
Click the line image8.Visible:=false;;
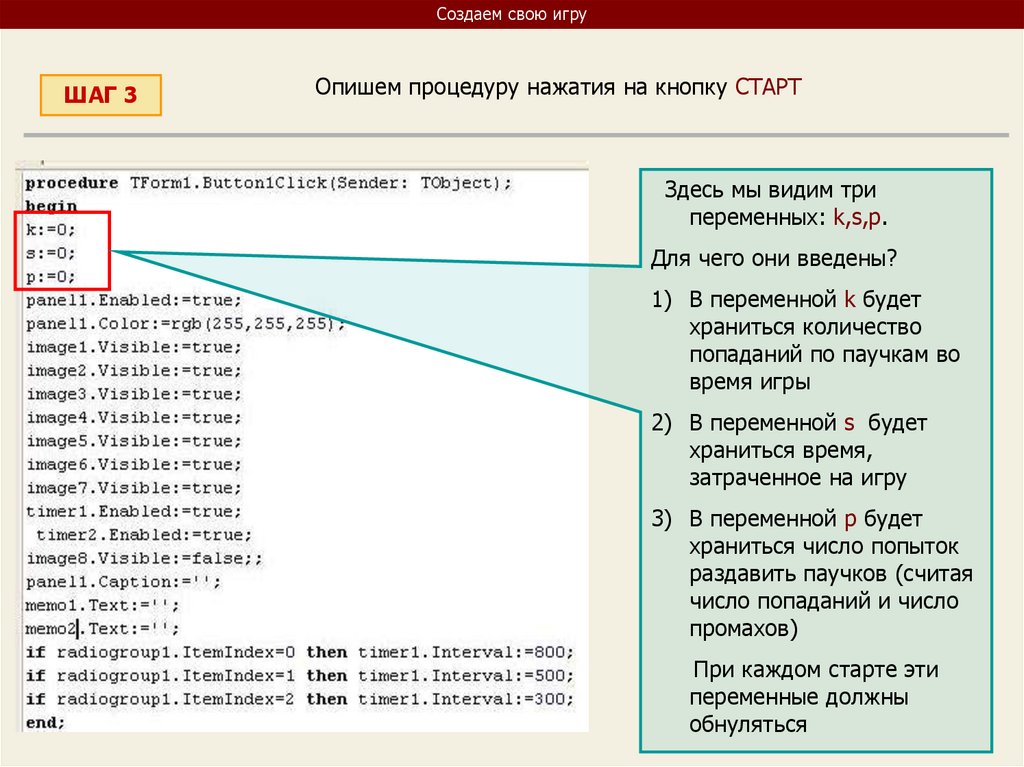coord(144,558)
